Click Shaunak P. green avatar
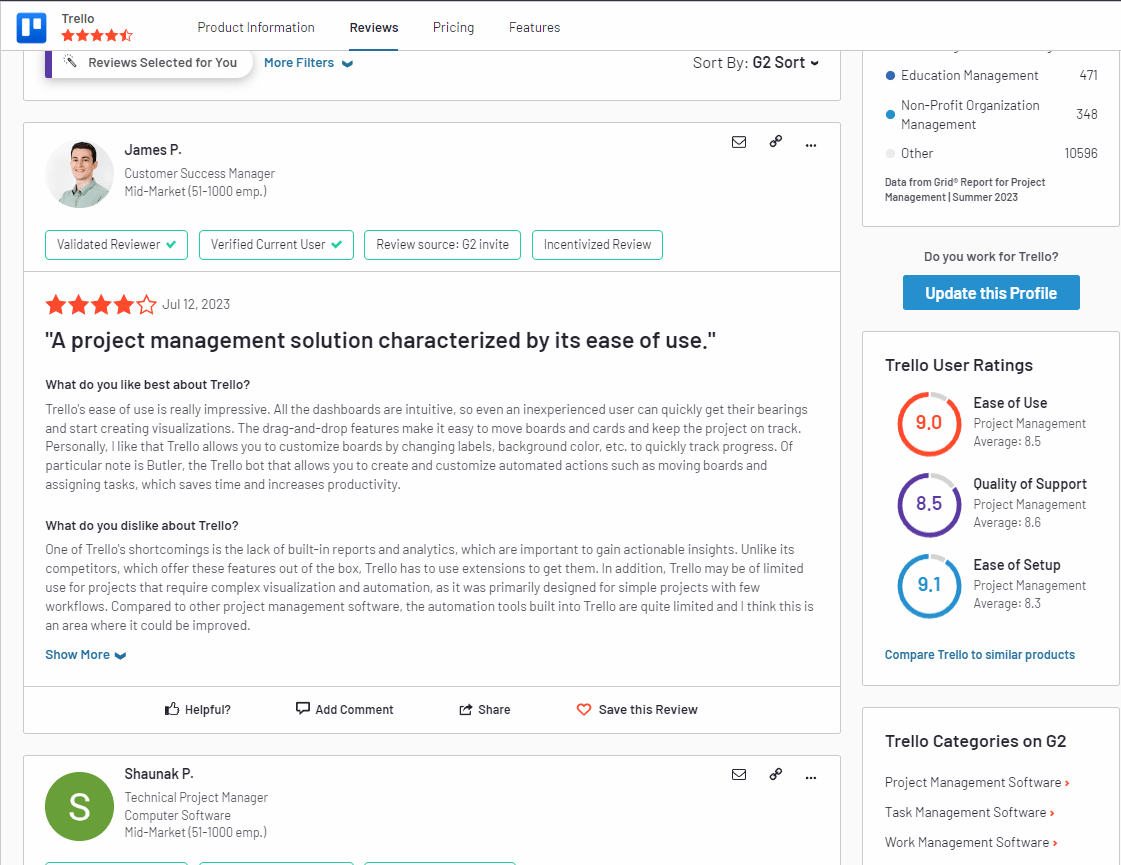The image size is (1121, 865). pyautogui.click(x=79, y=806)
